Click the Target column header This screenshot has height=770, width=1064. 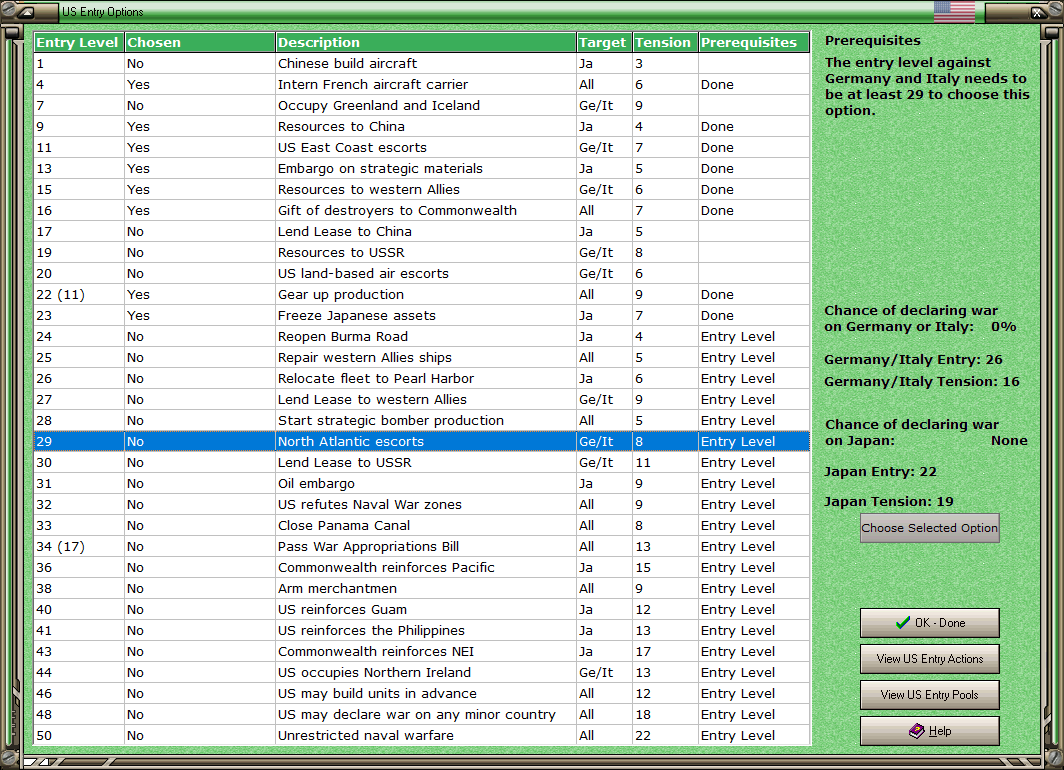coord(605,42)
